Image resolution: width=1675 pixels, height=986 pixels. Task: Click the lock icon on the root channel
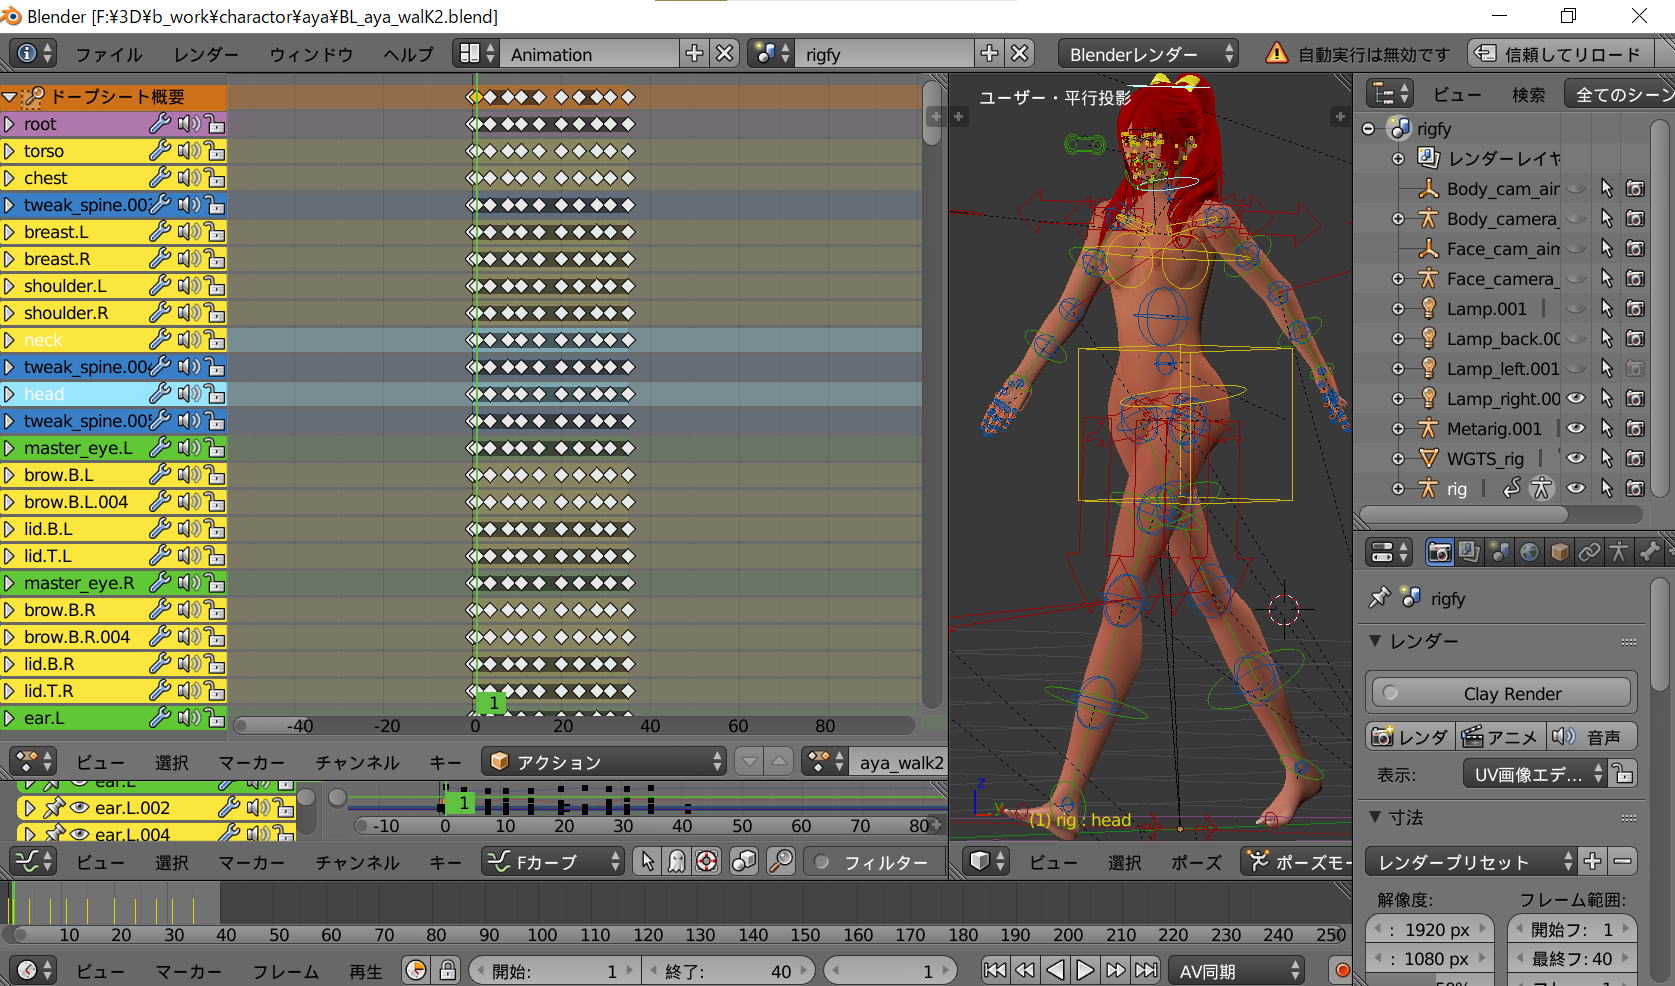[x=215, y=124]
